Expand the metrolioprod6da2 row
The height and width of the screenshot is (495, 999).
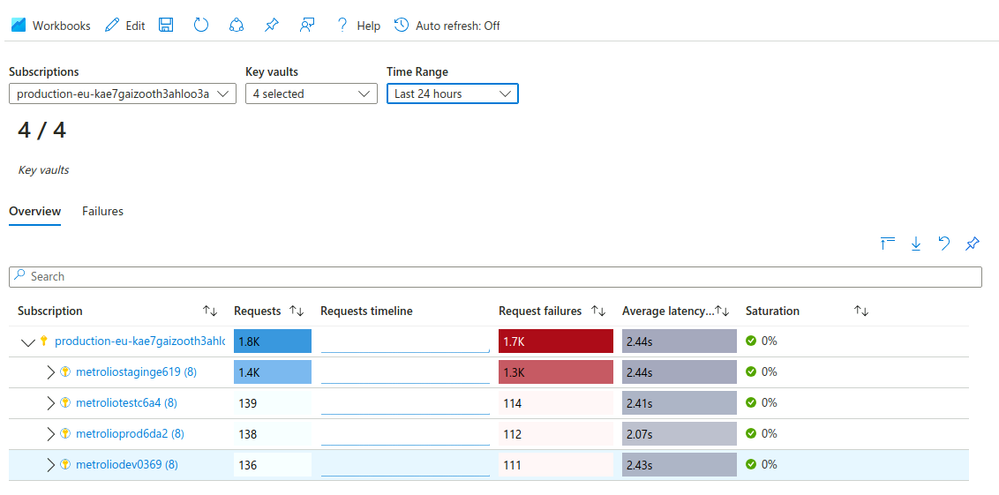51,434
